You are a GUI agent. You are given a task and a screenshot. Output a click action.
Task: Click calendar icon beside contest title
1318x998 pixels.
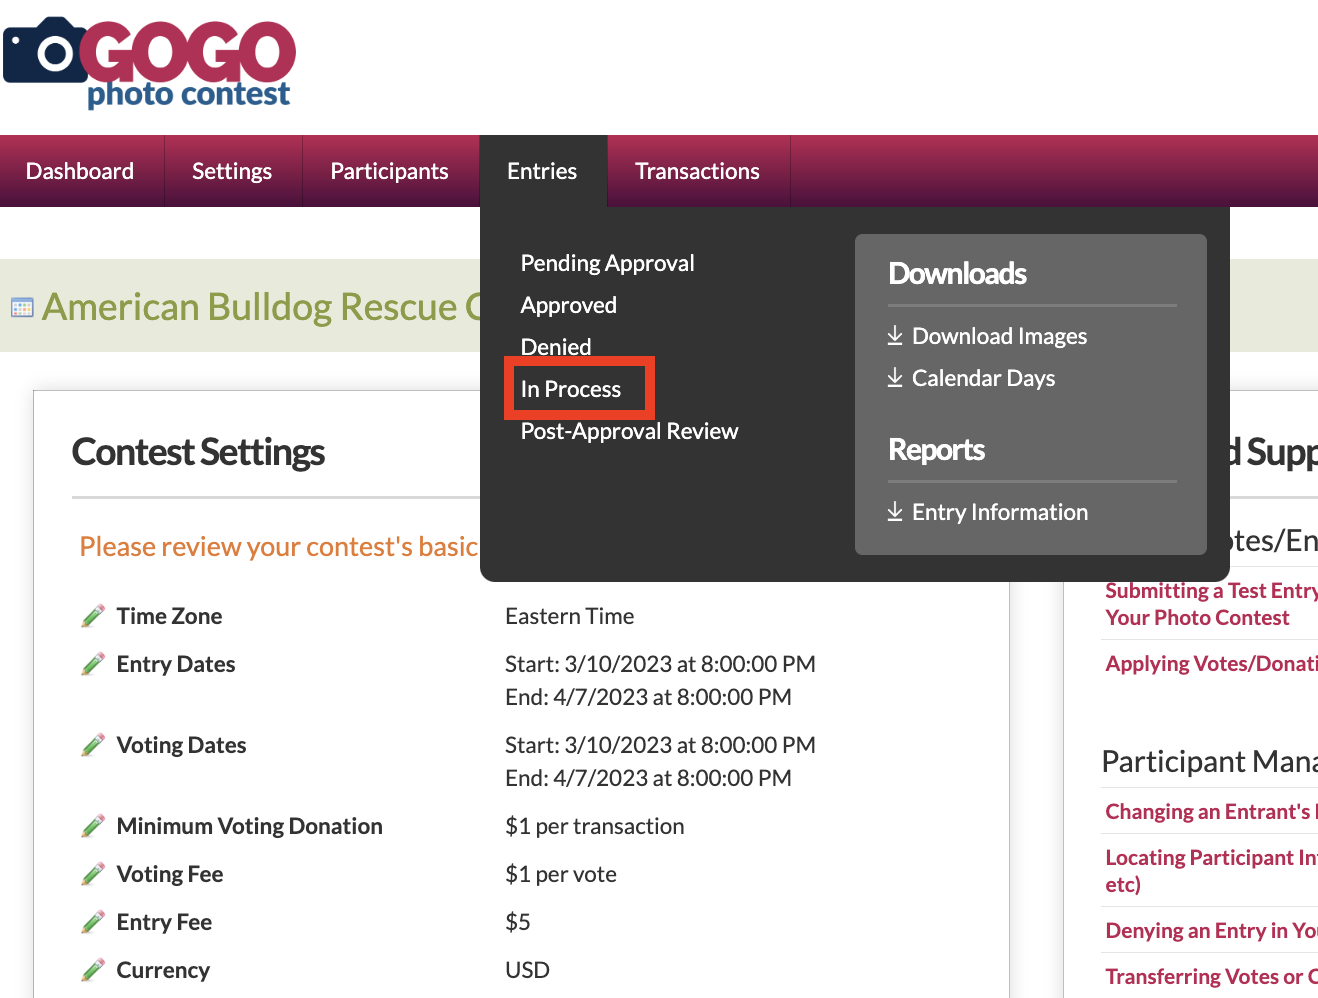pos(22,308)
